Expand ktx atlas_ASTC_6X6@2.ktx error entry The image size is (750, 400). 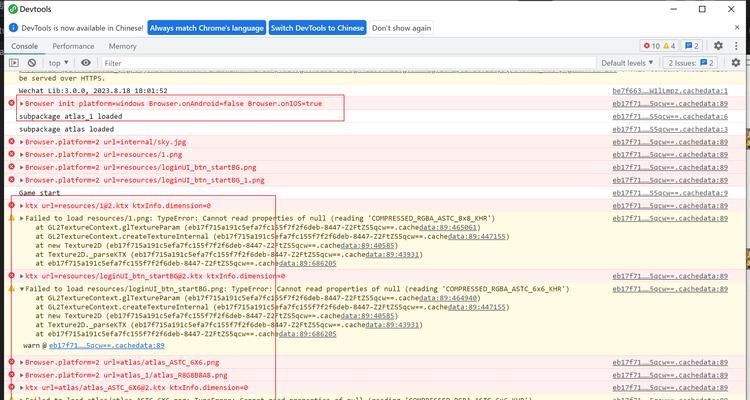(x=22, y=388)
